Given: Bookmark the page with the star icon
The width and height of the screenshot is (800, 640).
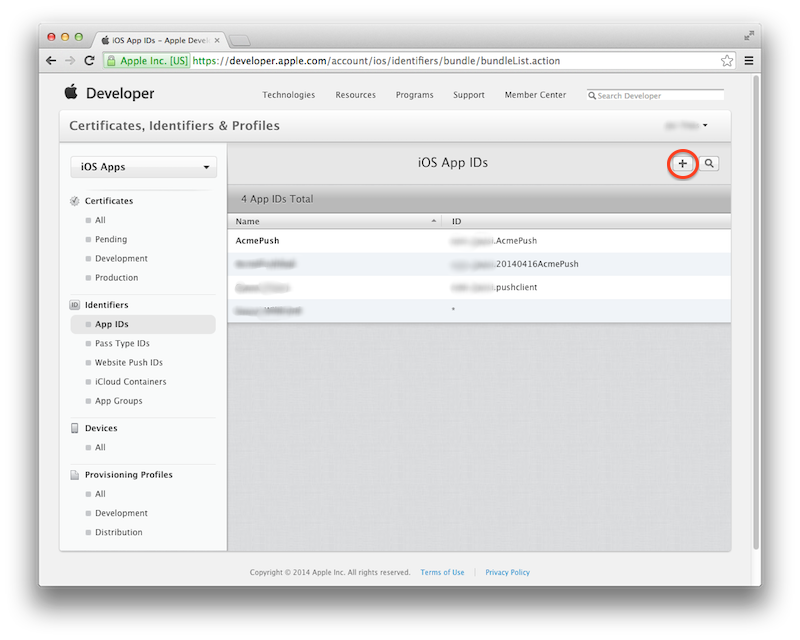Looking at the screenshot, I should pos(727,61).
